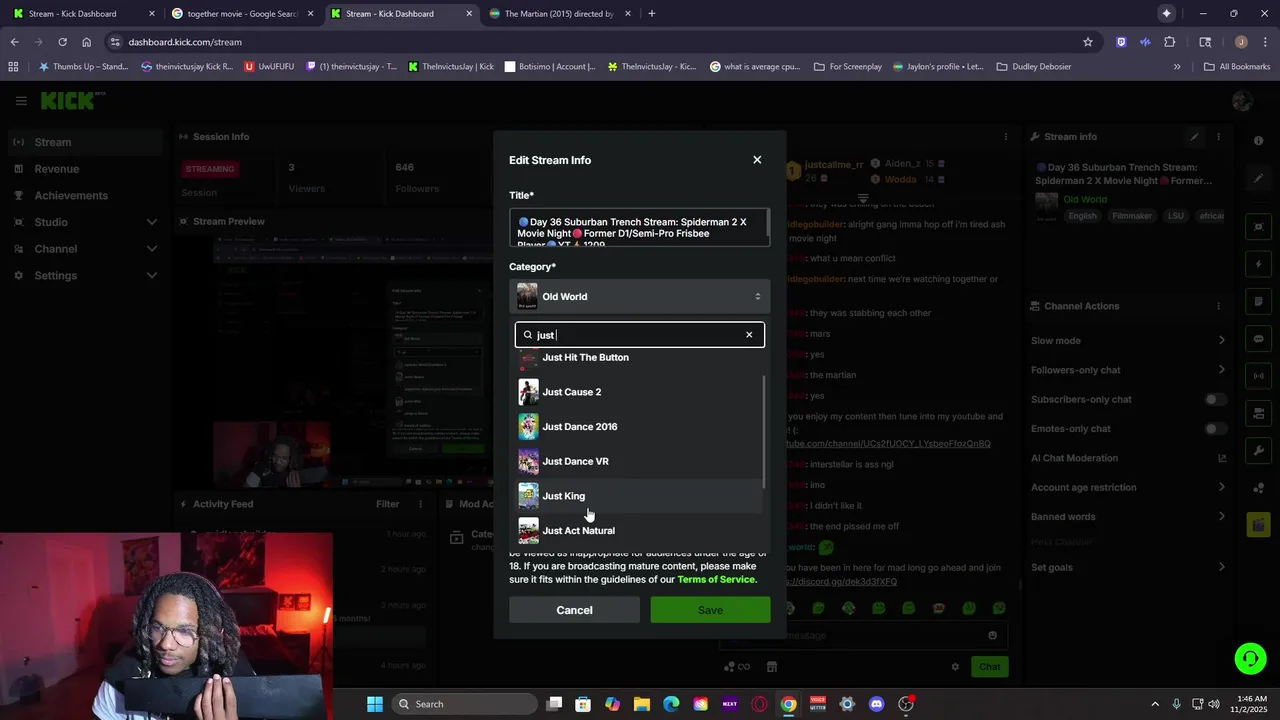Show hidden bookmarks overflow chevron
This screenshot has height=720, width=1280.
1177,67
